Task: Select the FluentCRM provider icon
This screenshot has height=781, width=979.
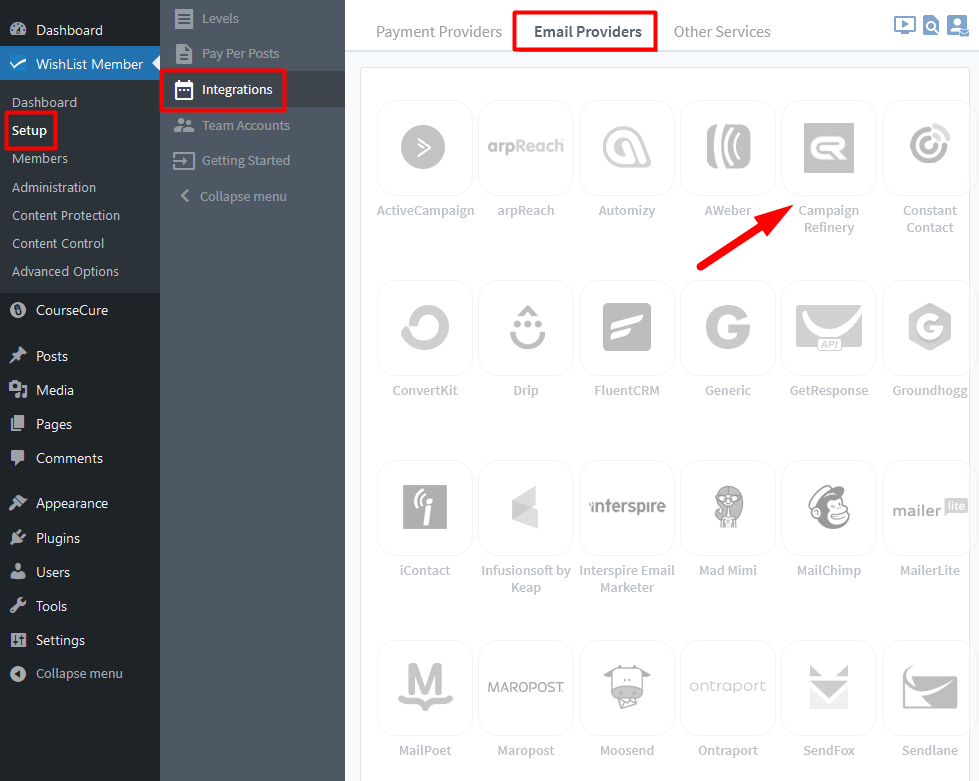Action: coord(627,328)
